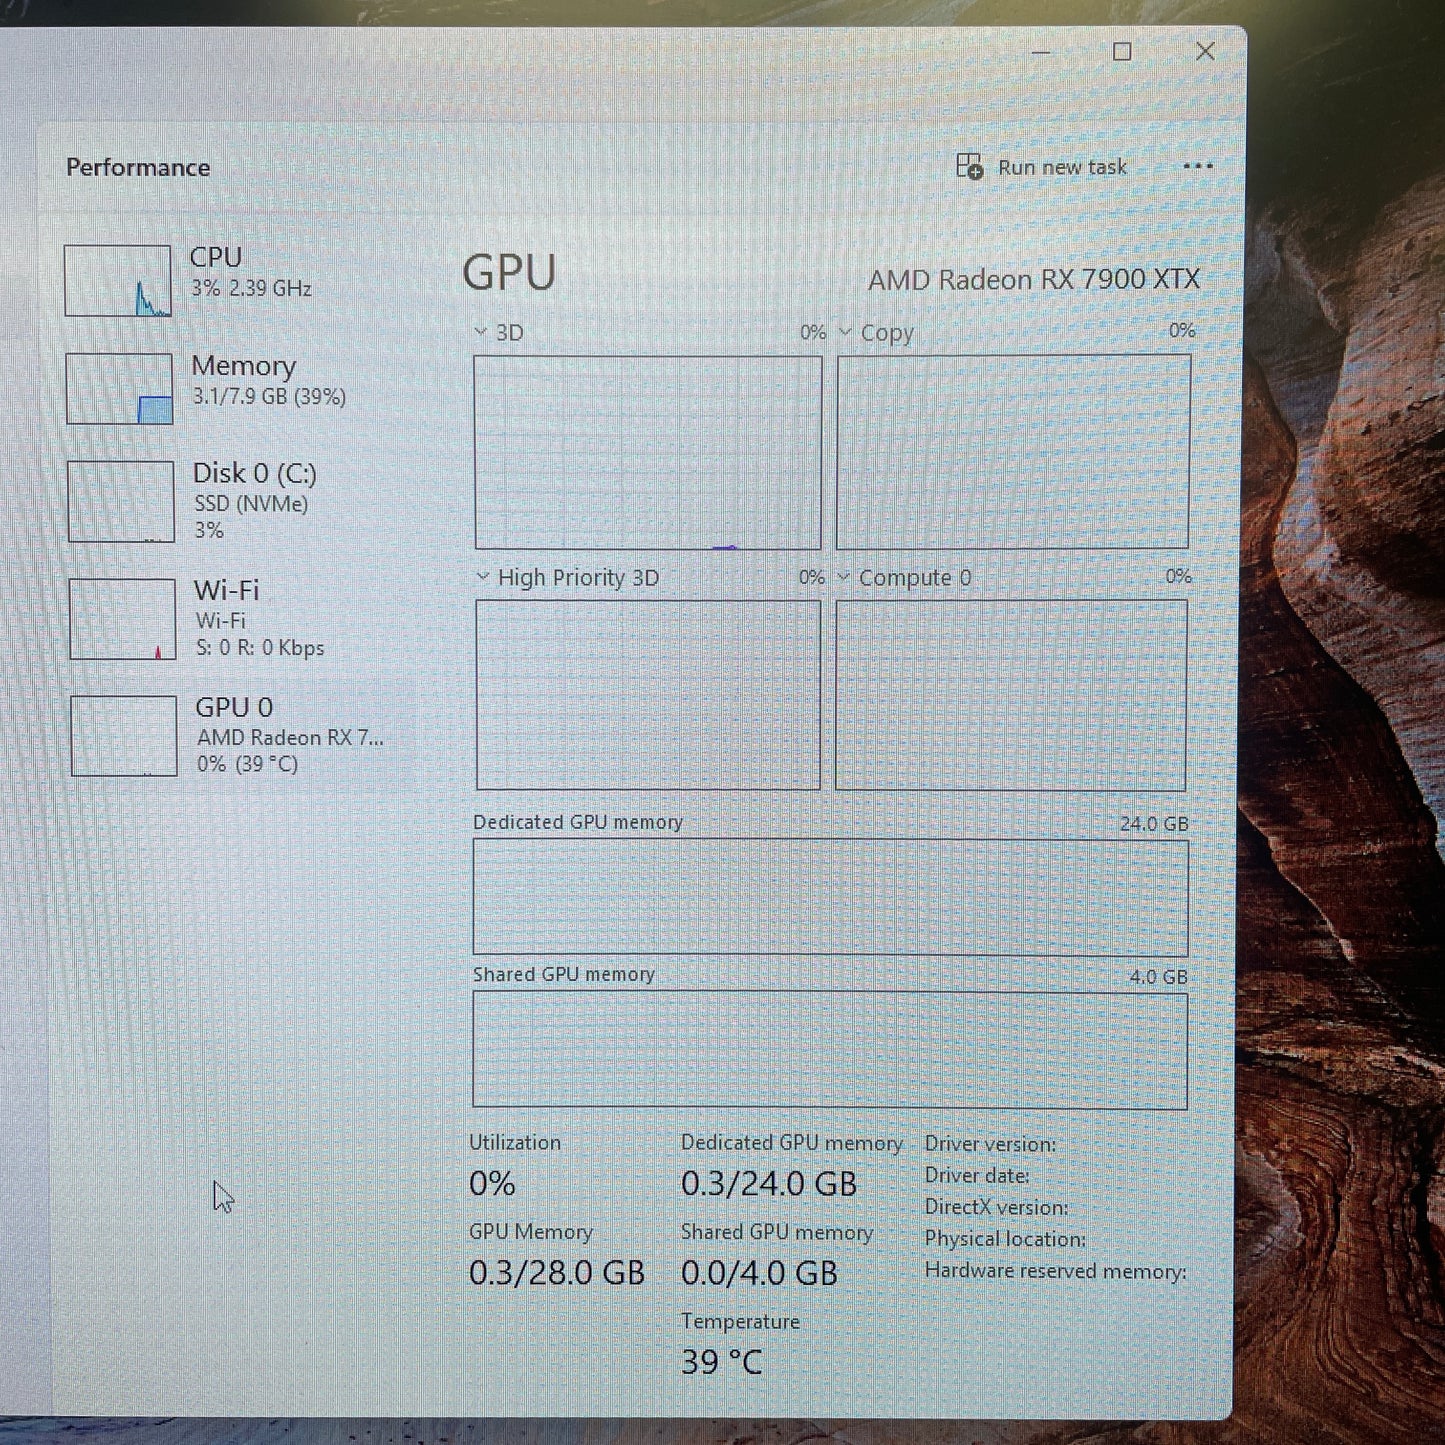Expand the 3D engine dropdown chevron
This screenshot has width=1445, height=1445.
(481, 331)
